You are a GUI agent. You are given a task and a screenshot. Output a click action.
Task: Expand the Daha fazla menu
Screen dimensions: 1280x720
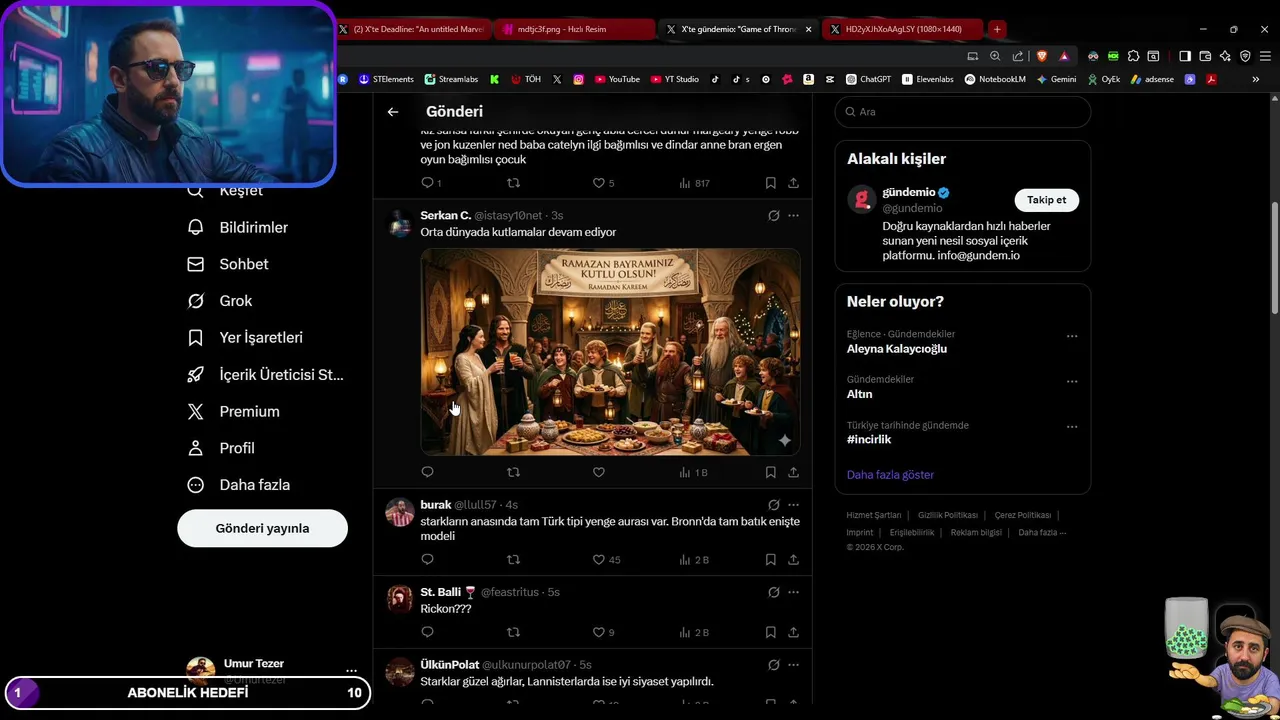tap(240, 485)
